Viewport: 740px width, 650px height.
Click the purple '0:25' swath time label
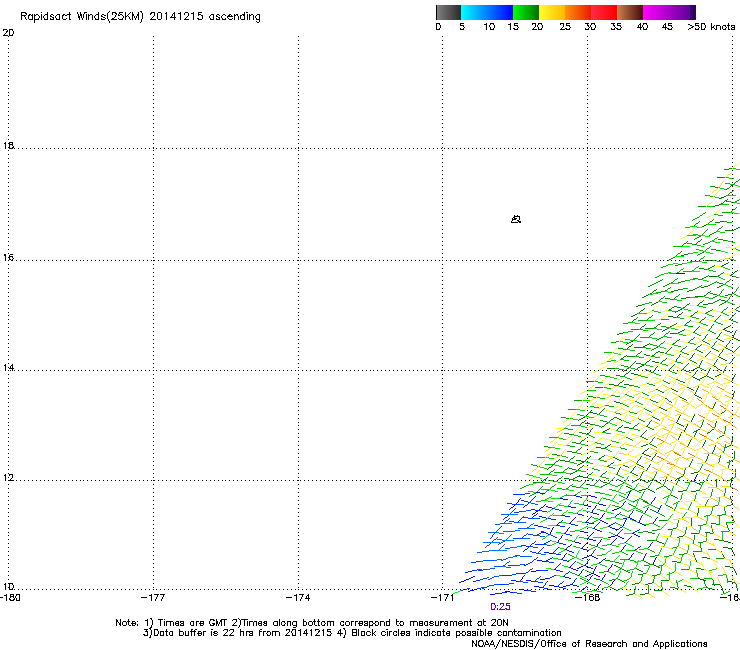[500, 607]
